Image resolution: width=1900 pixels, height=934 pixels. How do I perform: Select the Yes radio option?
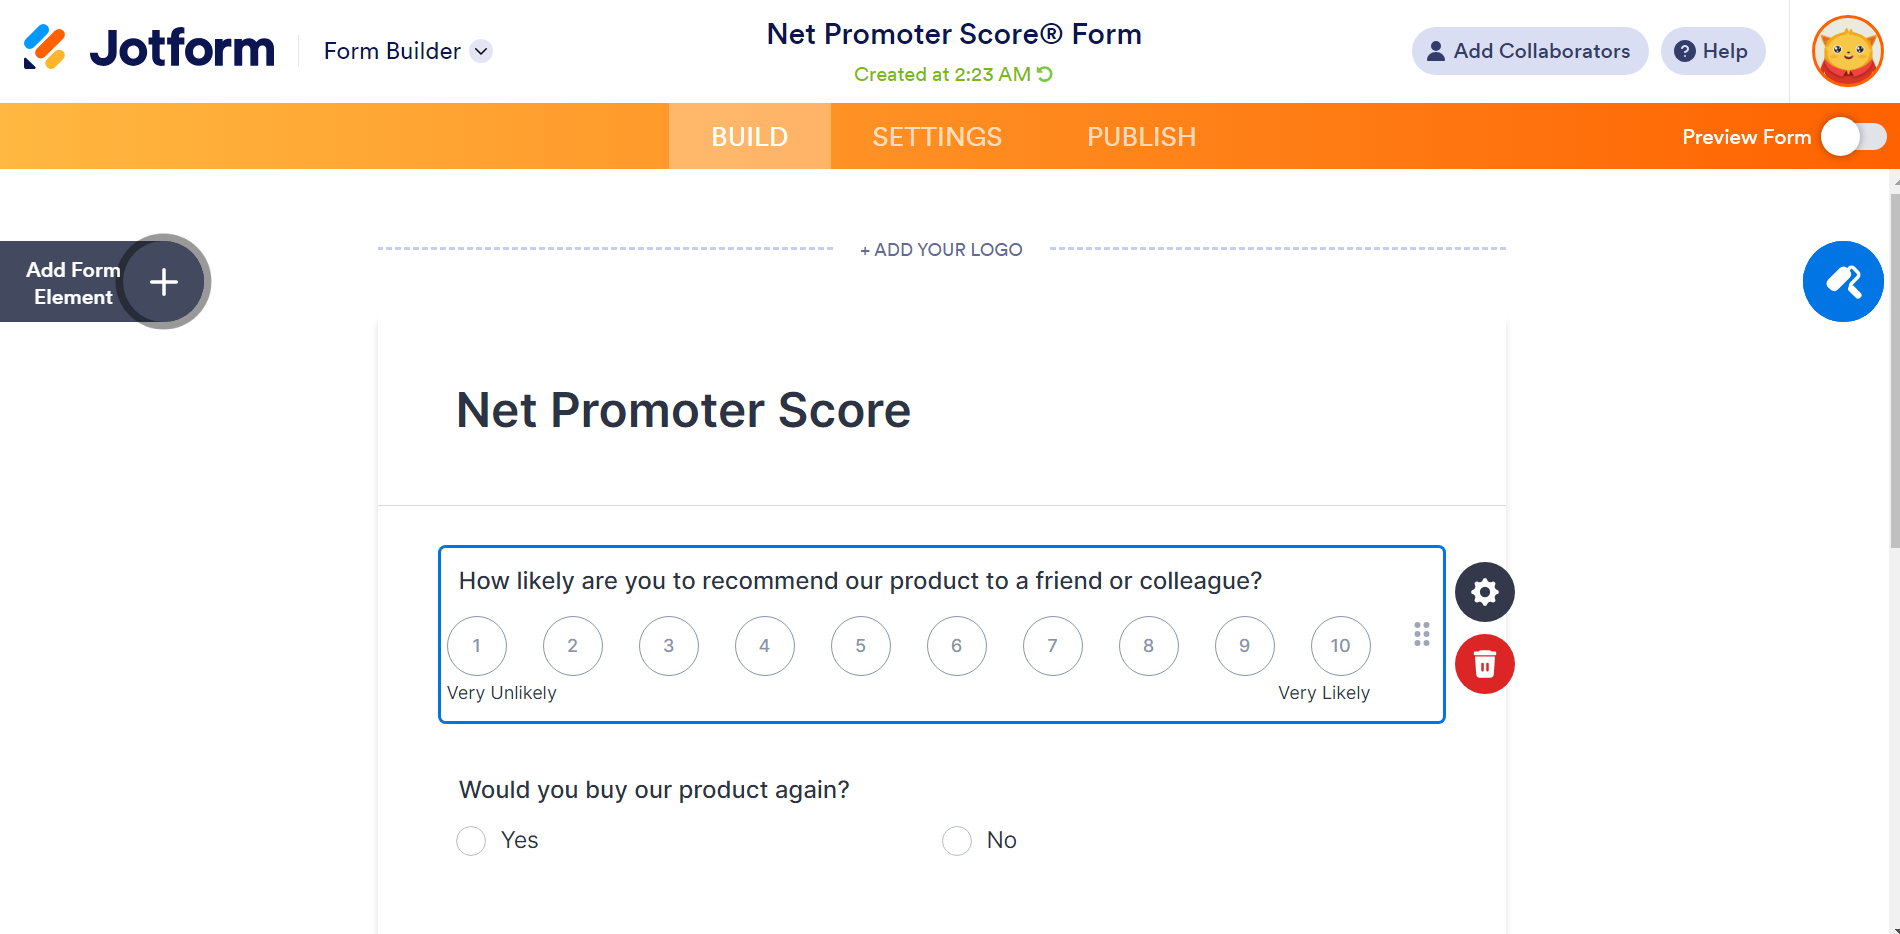point(471,841)
